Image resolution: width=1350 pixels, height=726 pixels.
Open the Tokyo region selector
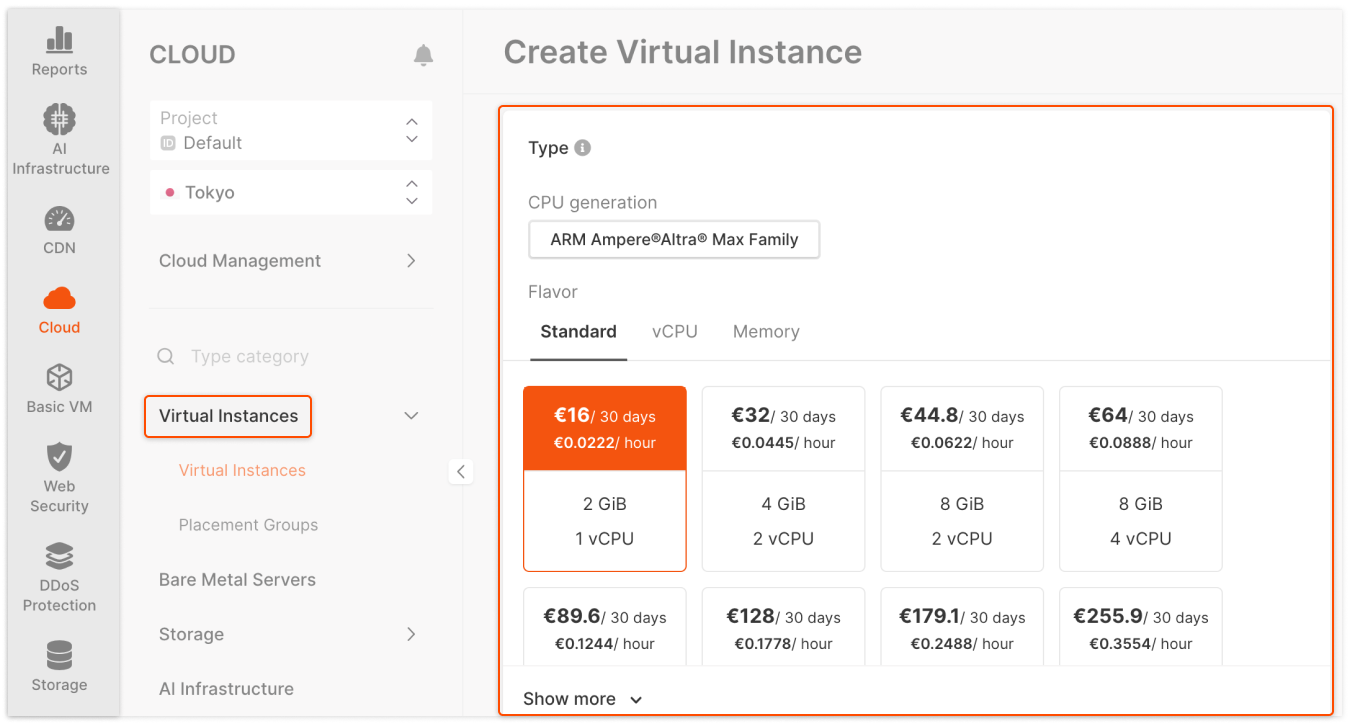pos(291,192)
